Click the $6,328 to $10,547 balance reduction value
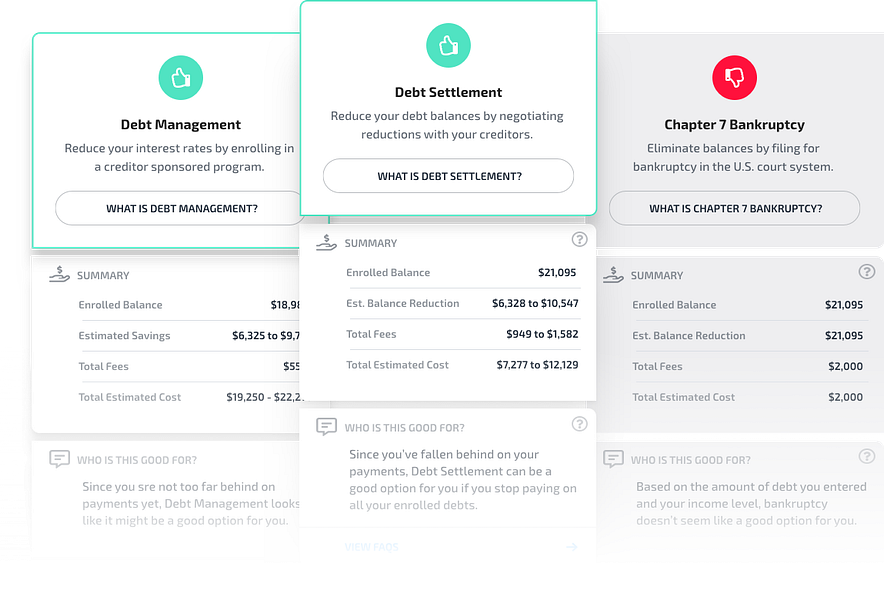 click(535, 303)
